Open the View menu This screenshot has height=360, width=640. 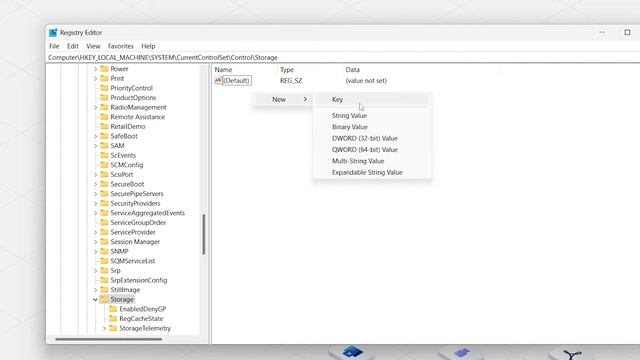click(93, 46)
